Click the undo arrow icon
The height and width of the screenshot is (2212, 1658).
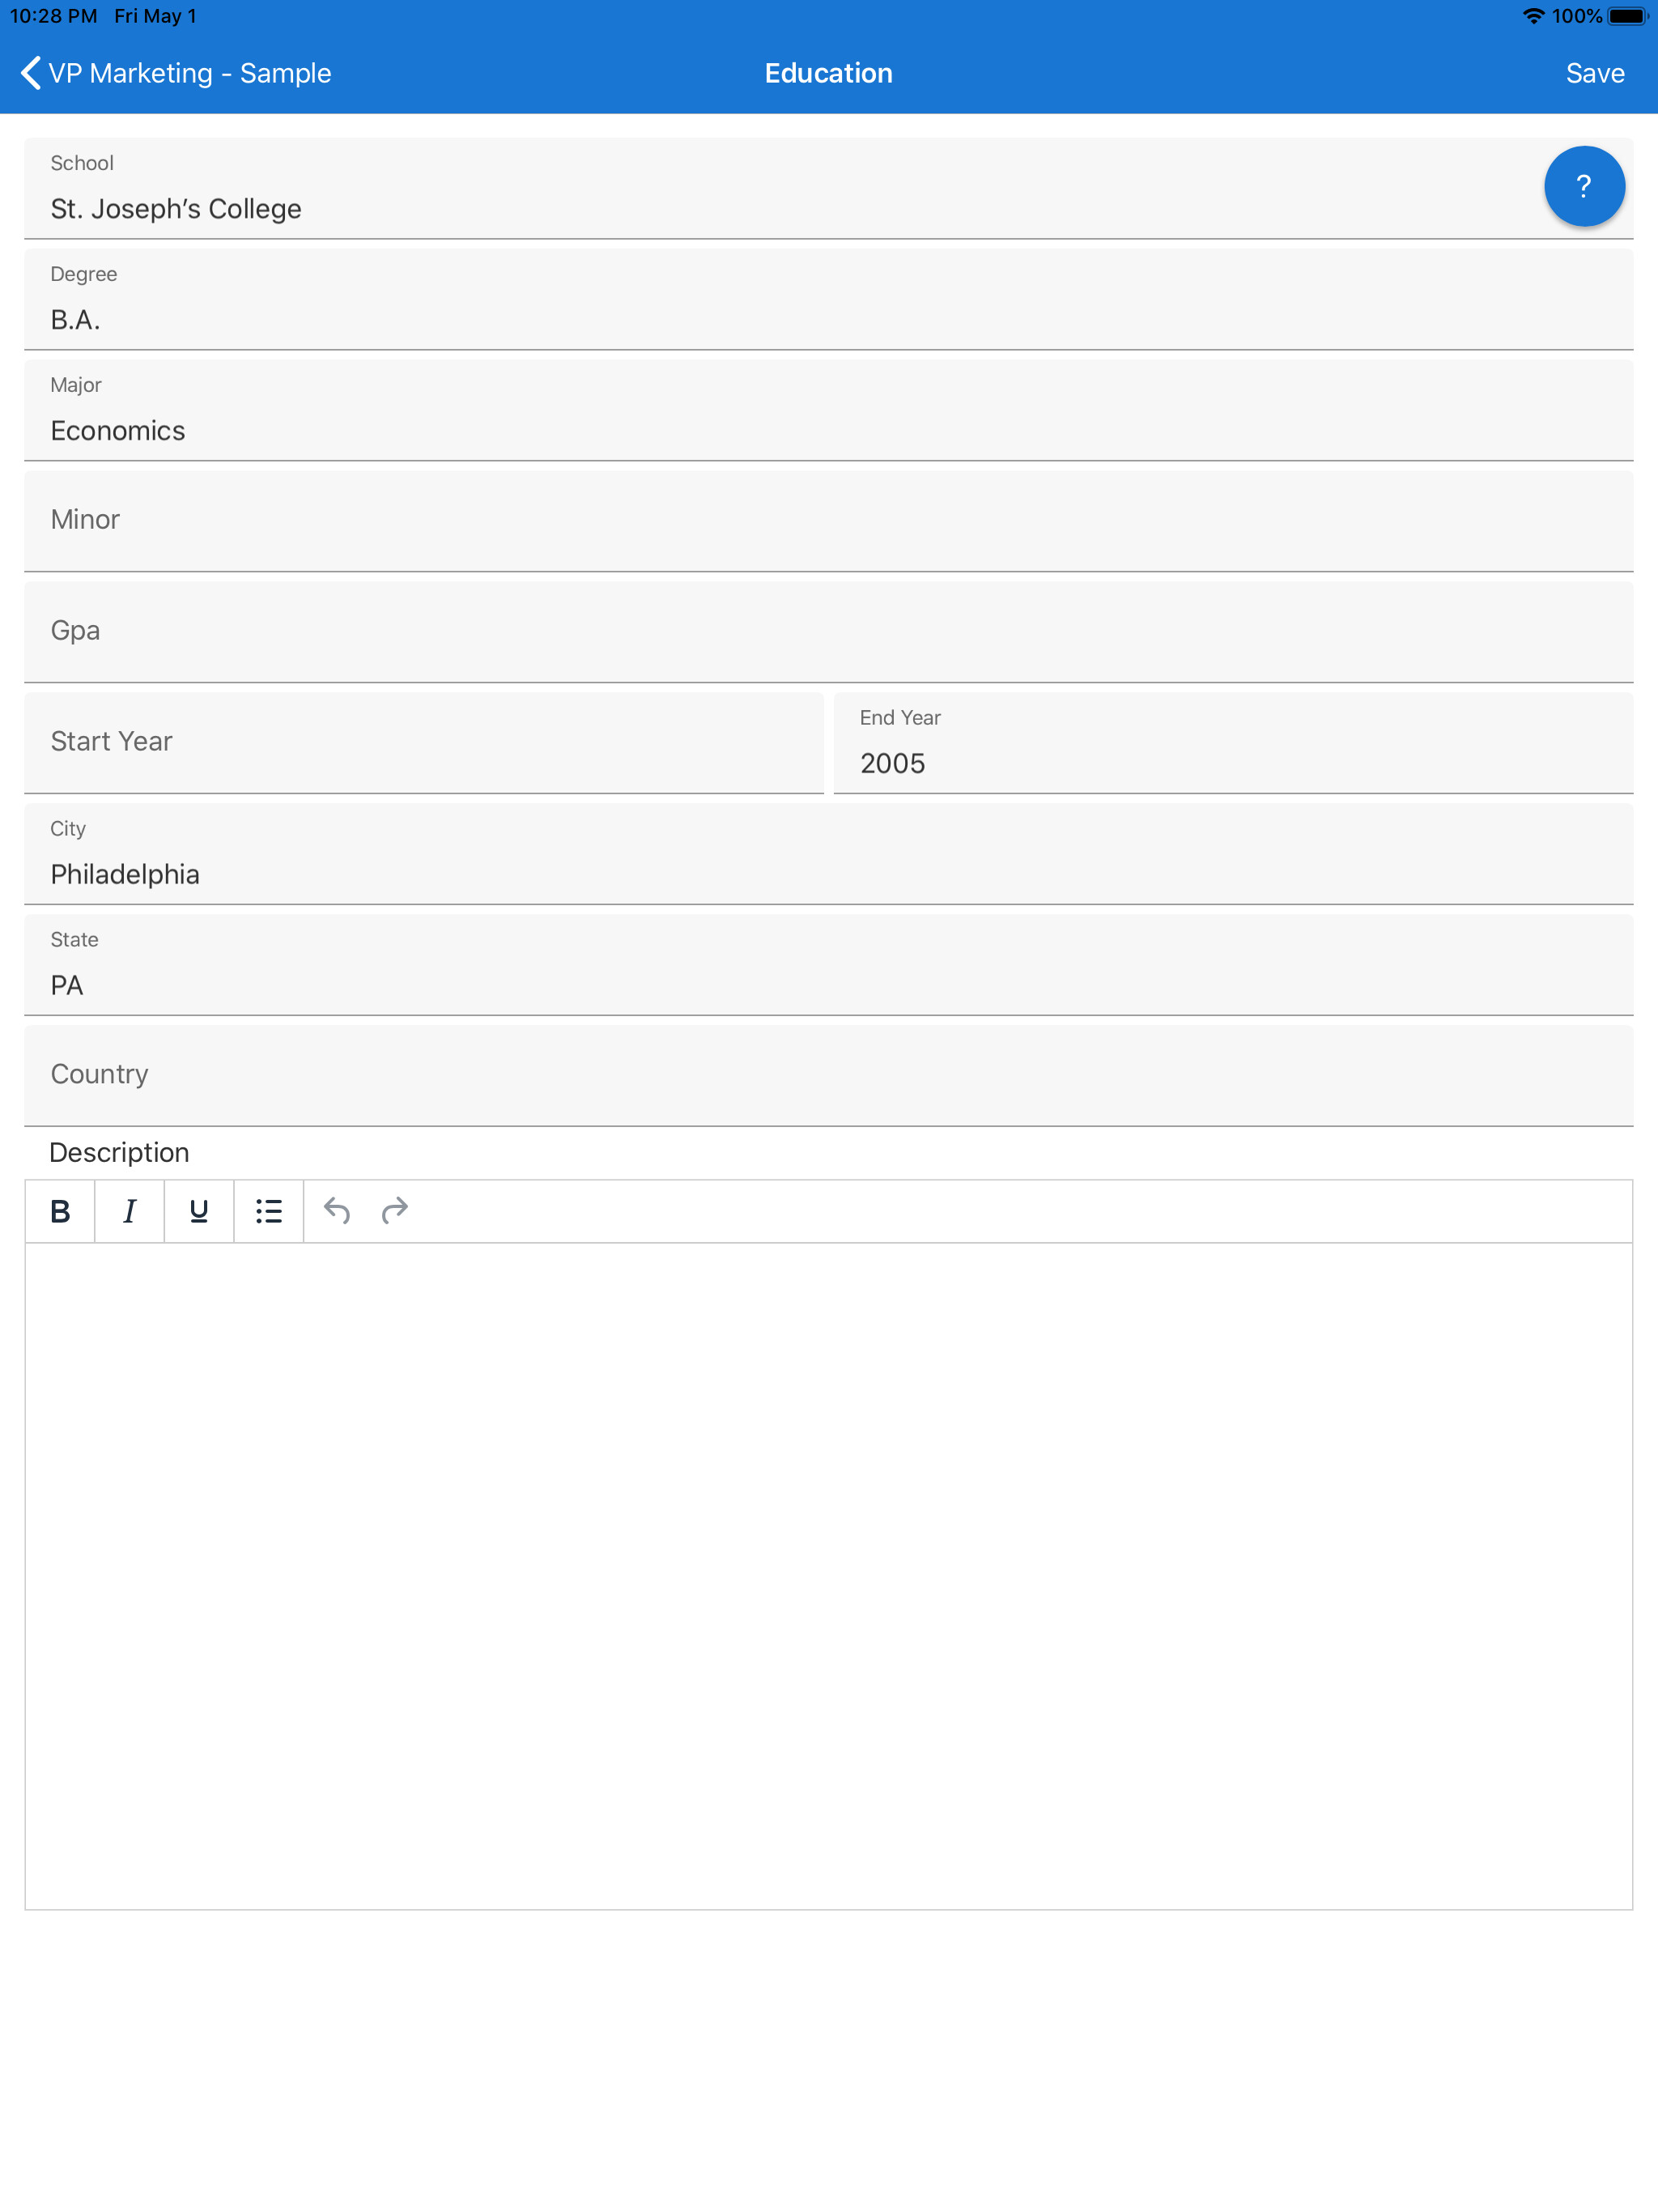338,1211
